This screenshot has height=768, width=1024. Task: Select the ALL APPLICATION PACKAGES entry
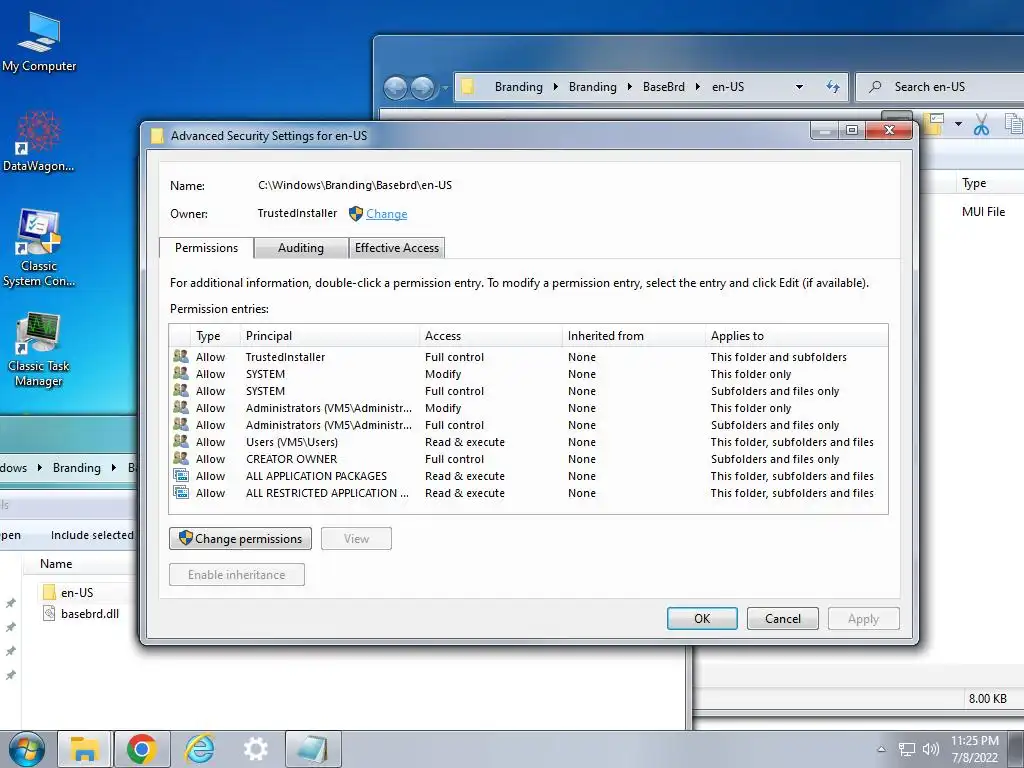coord(528,476)
